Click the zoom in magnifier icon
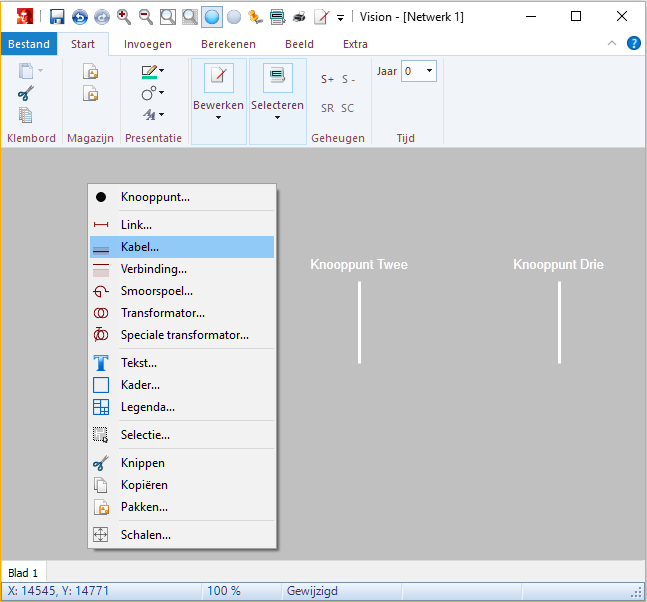This screenshot has height=602, width=647. point(124,17)
